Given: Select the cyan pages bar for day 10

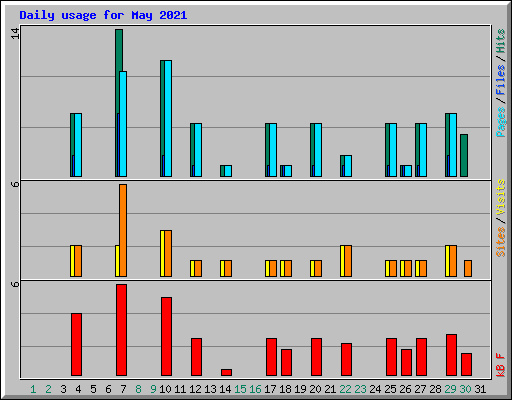Looking at the screenshot, I should tap(168, 118).
